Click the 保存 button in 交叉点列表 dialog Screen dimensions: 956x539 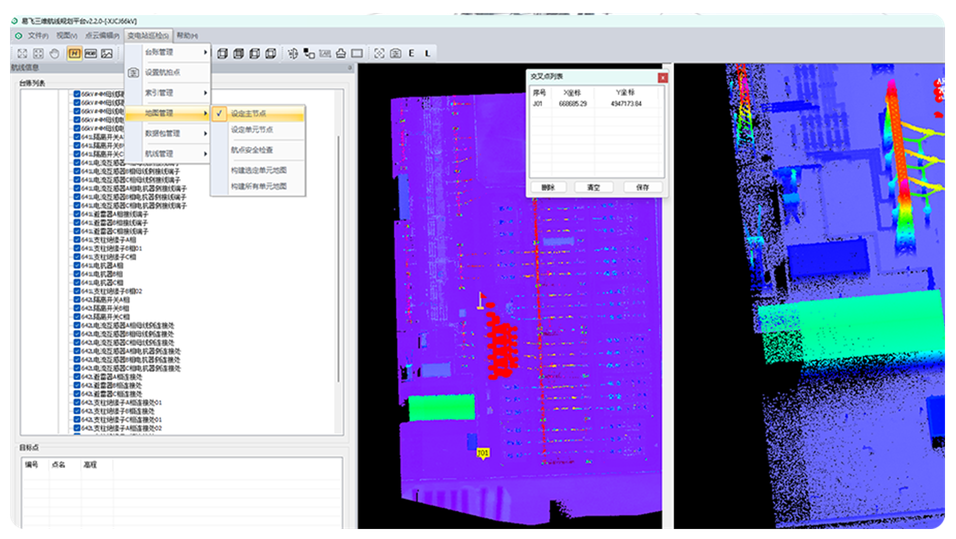click(641, 187)
